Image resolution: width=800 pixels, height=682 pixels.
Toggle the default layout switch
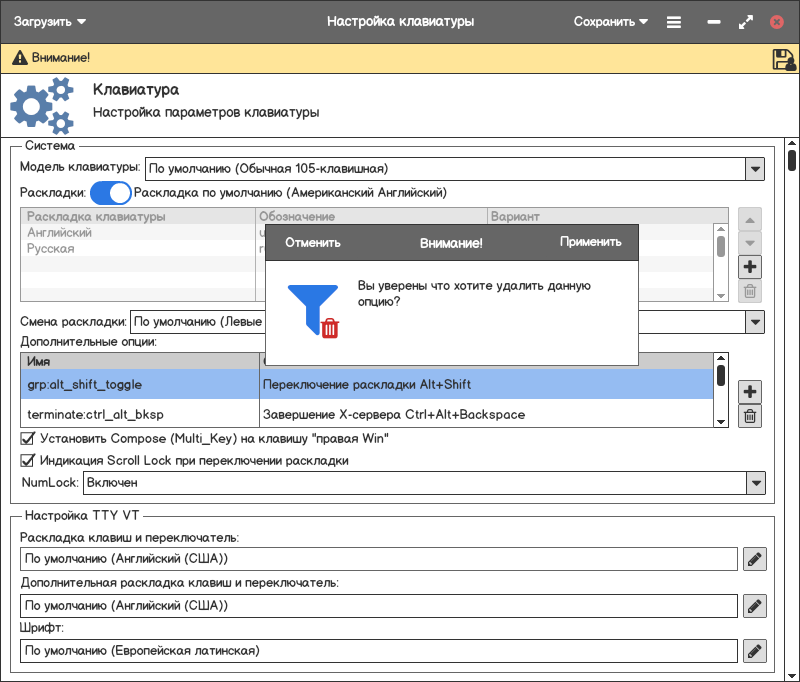point(111,192)
